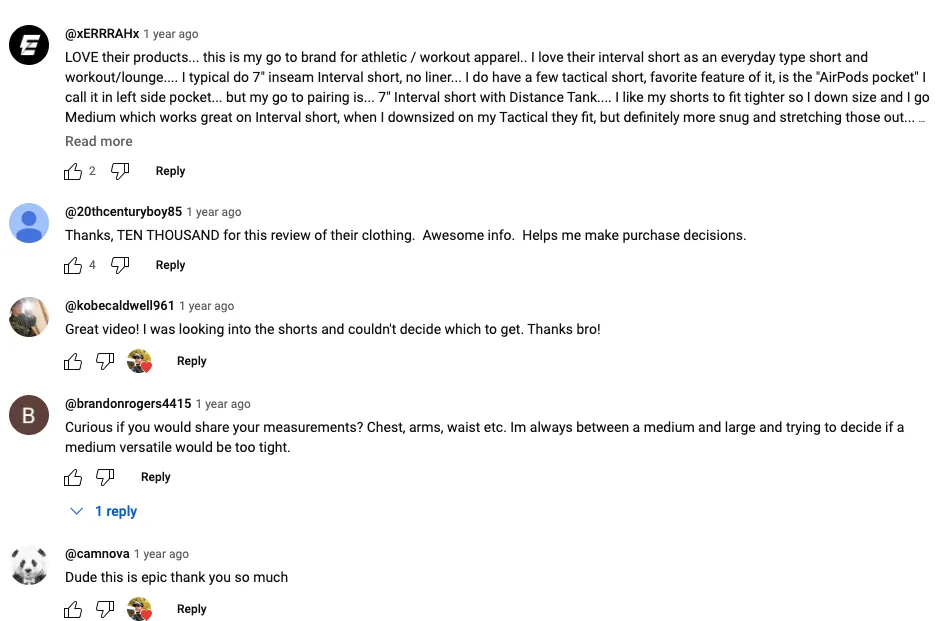Screen dimensions: 939x621
Task: Like the @brandonrogers4415 comment
Action: pyautogui.click(x=72, y=477)
